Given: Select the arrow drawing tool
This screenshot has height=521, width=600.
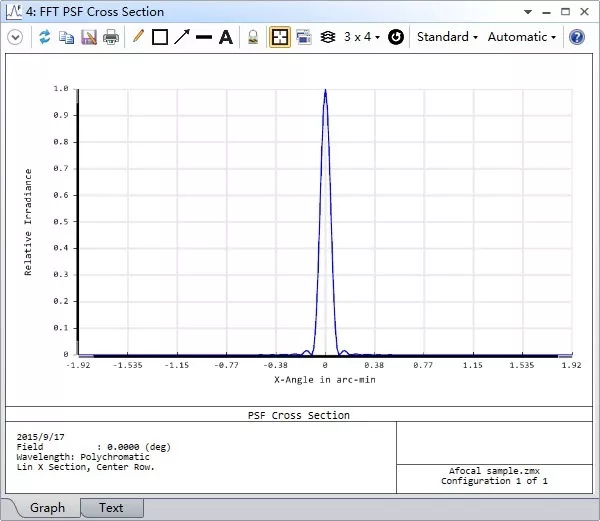Looking at the screenshot, I should coord(181,37).
